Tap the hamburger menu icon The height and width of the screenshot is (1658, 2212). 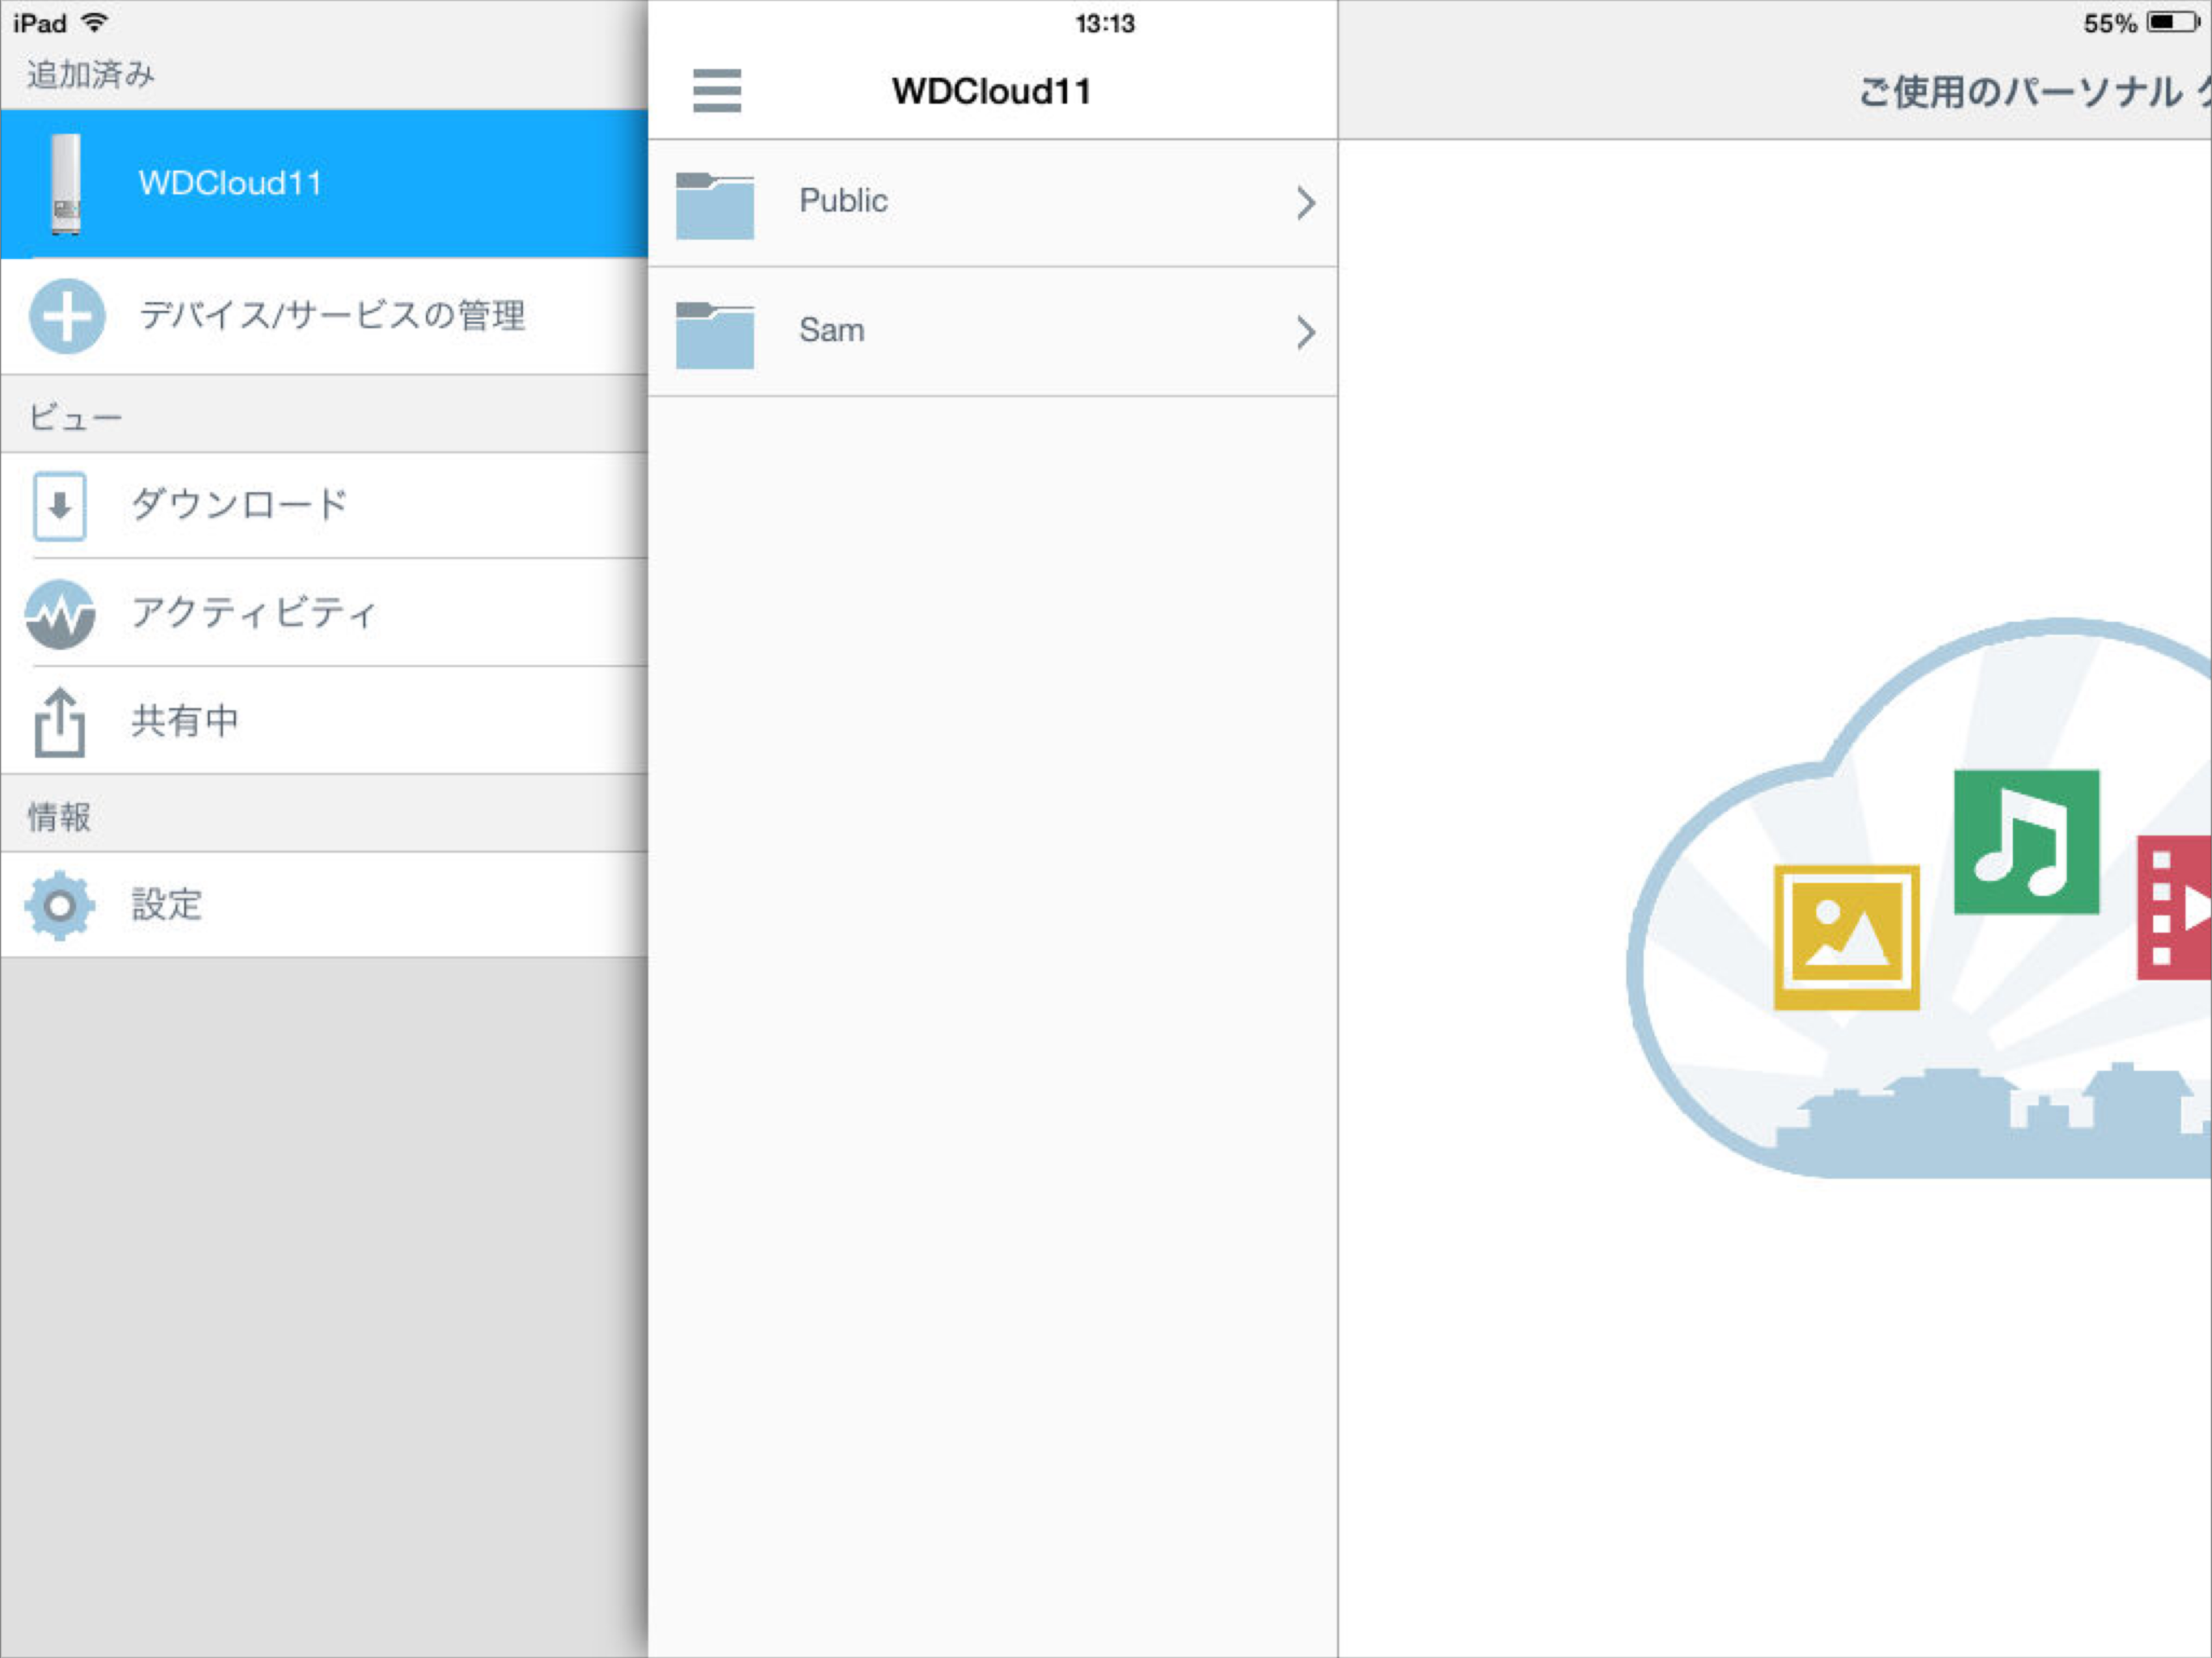pyautogui.click(x=717, y=91)
